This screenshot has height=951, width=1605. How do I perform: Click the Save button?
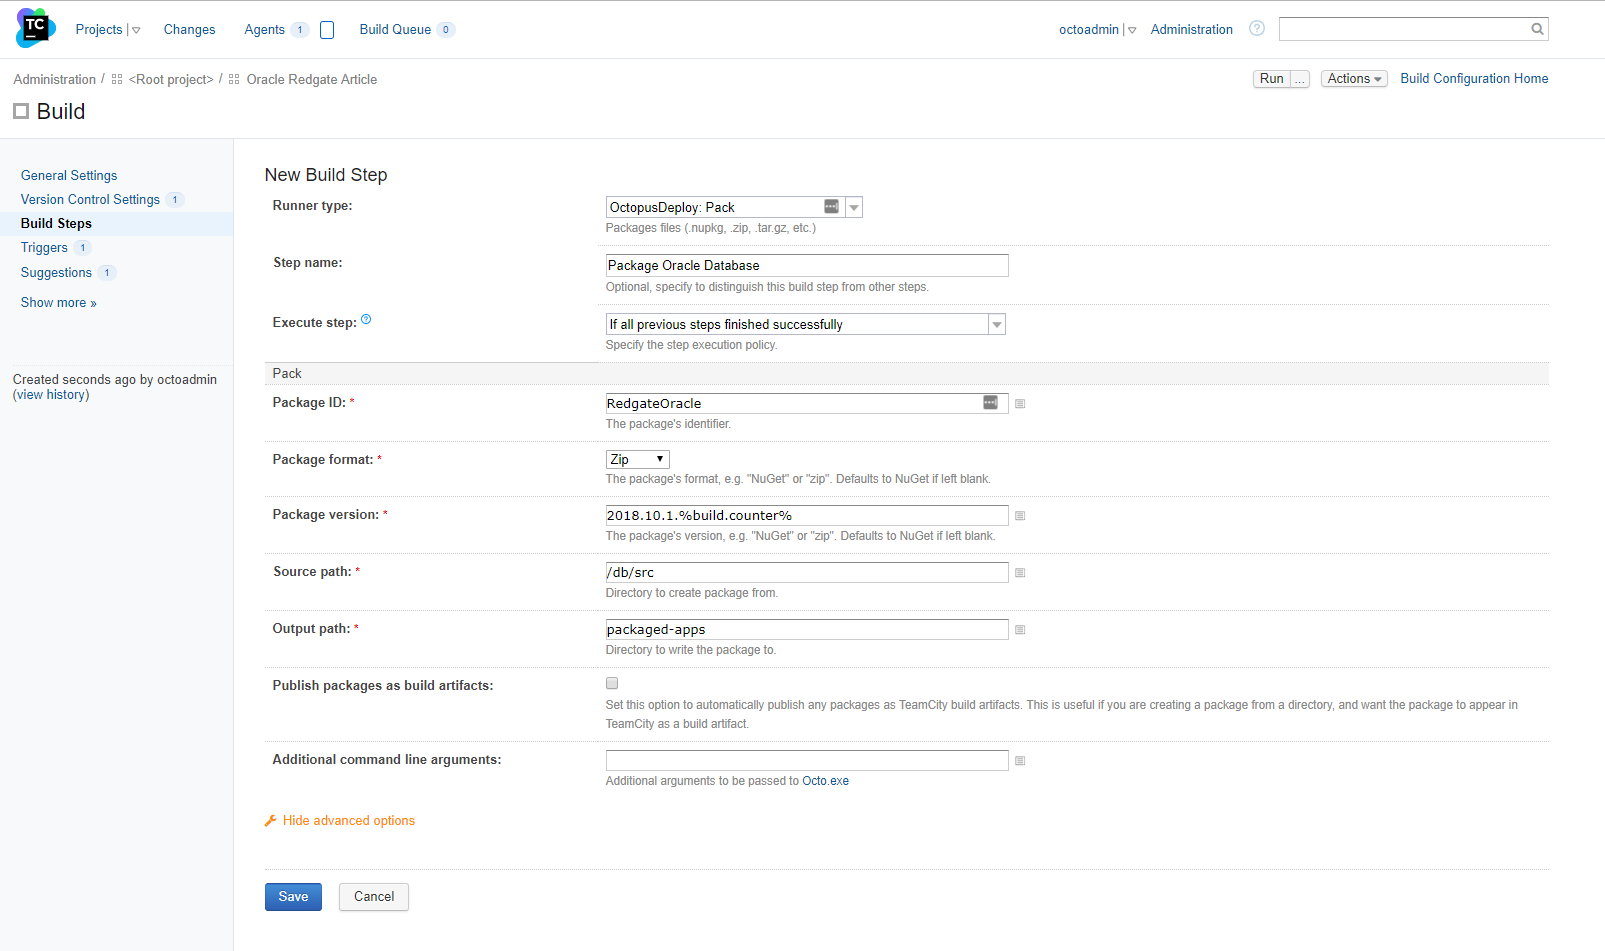point(293,897)
